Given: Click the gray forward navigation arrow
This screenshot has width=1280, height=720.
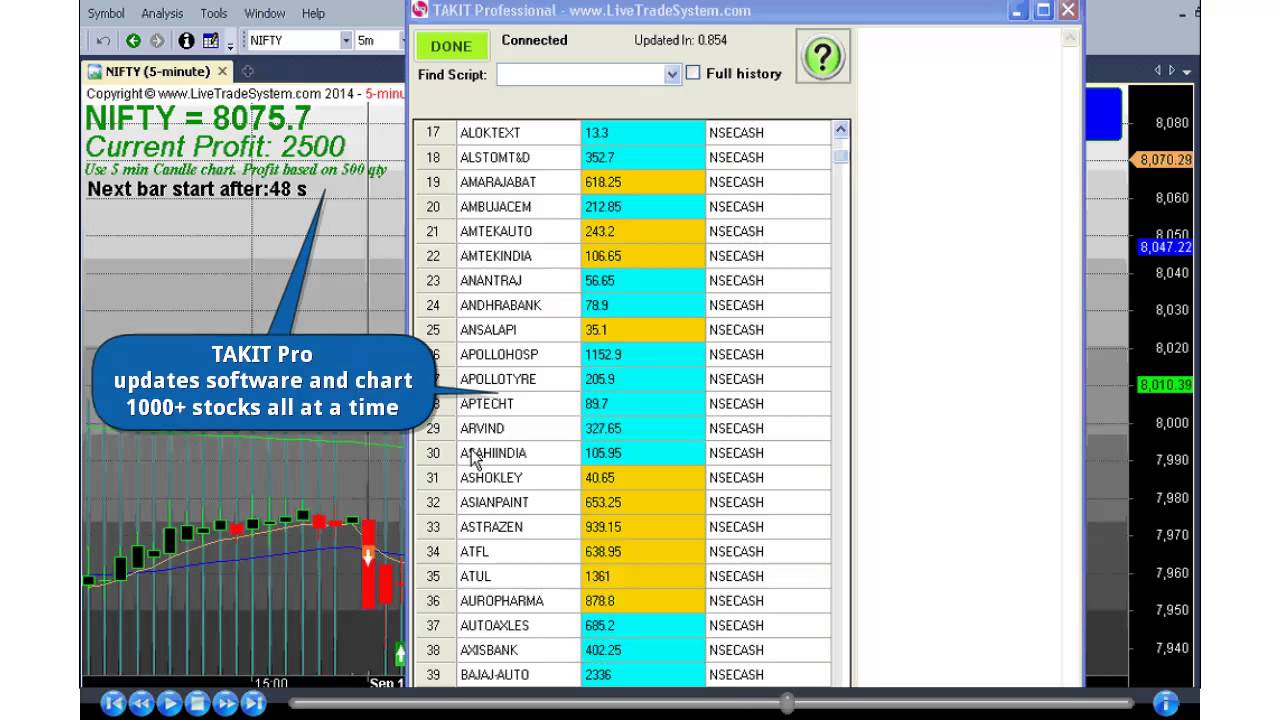Looking at the screenshot, I should (157, 41).
